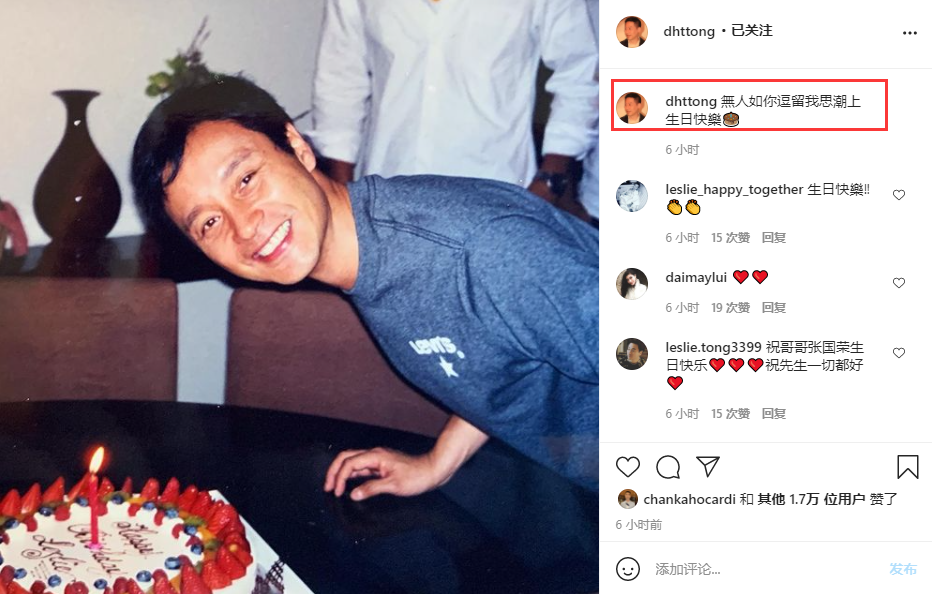The image size is (932, 594).
Task: Open the three-dot more options menu
Action: click(x=909, y=33)
